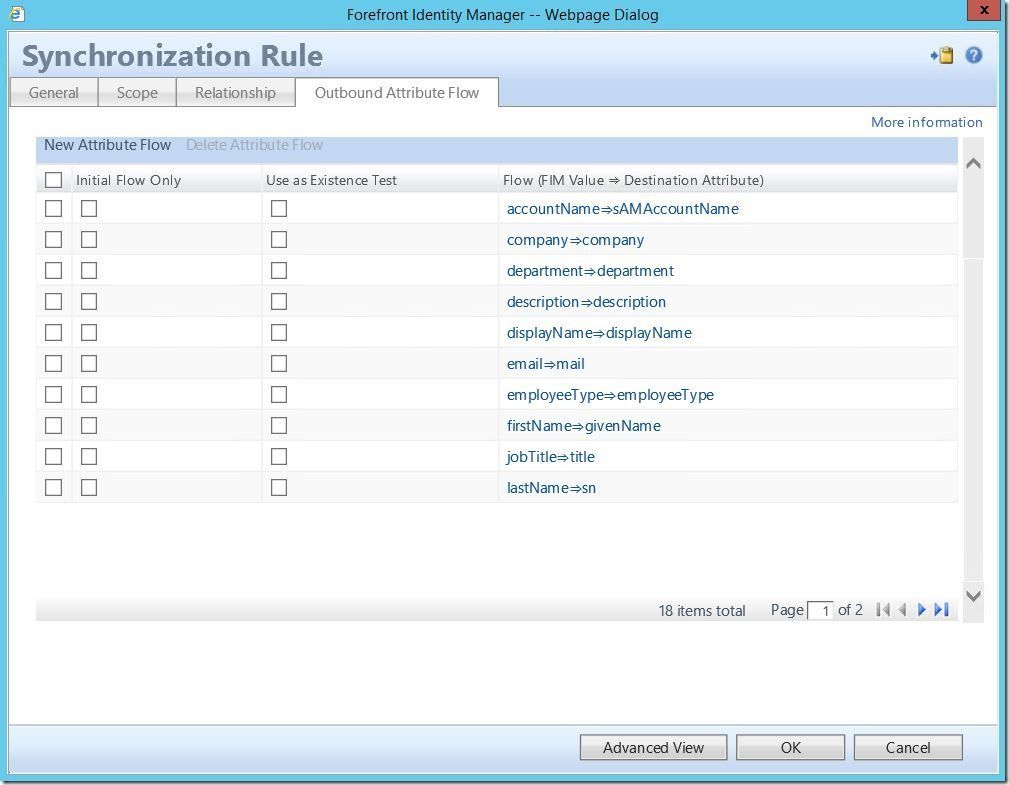Go to next page arrow icon
The image size is (1009, 785).
[x=921, y=609]
